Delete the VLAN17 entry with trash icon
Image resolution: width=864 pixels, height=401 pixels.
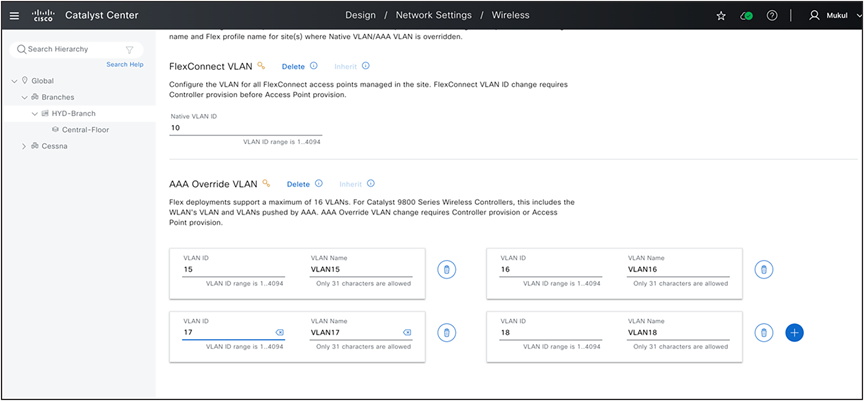click(x=447, y=333)
